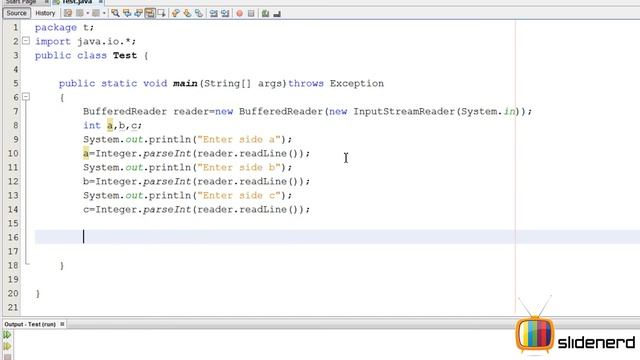
Task: Toggle Highlight Search icon
Action: [150, 13]
